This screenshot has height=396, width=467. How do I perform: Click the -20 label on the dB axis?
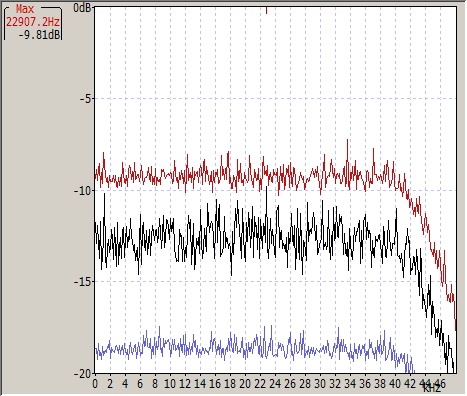(82, 374)
